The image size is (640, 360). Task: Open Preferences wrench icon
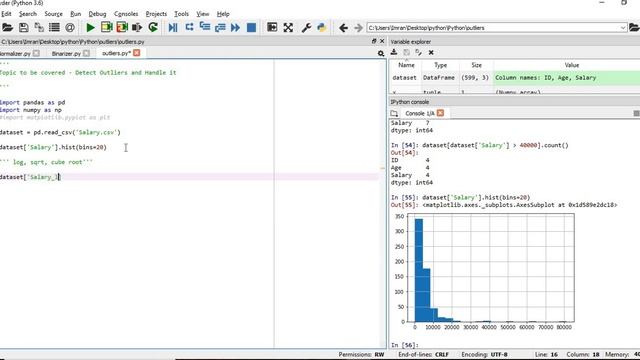(306, 28)
